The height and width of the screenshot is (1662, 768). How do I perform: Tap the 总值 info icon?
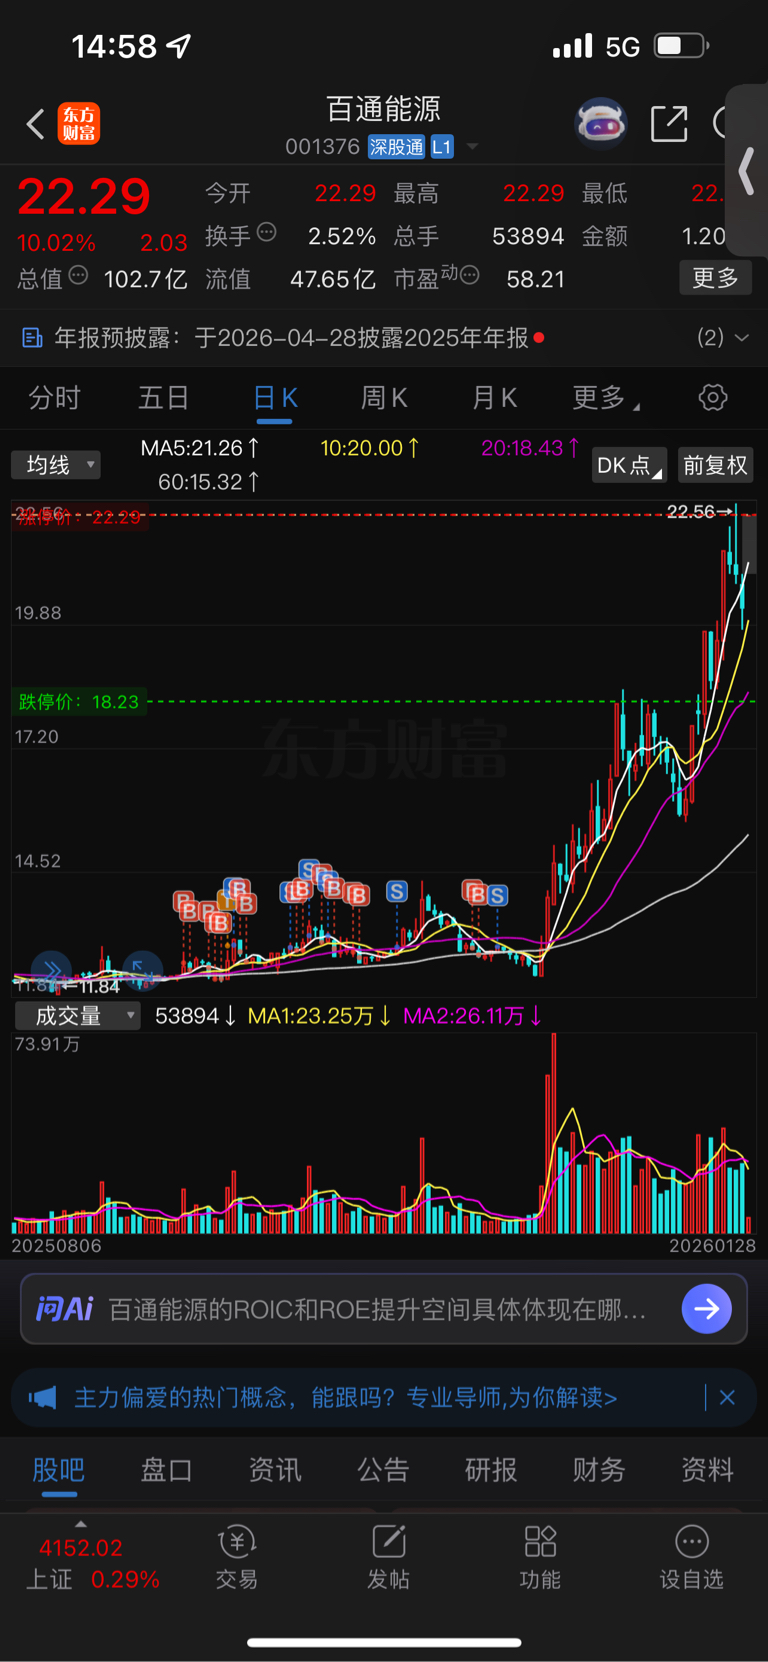79,276
